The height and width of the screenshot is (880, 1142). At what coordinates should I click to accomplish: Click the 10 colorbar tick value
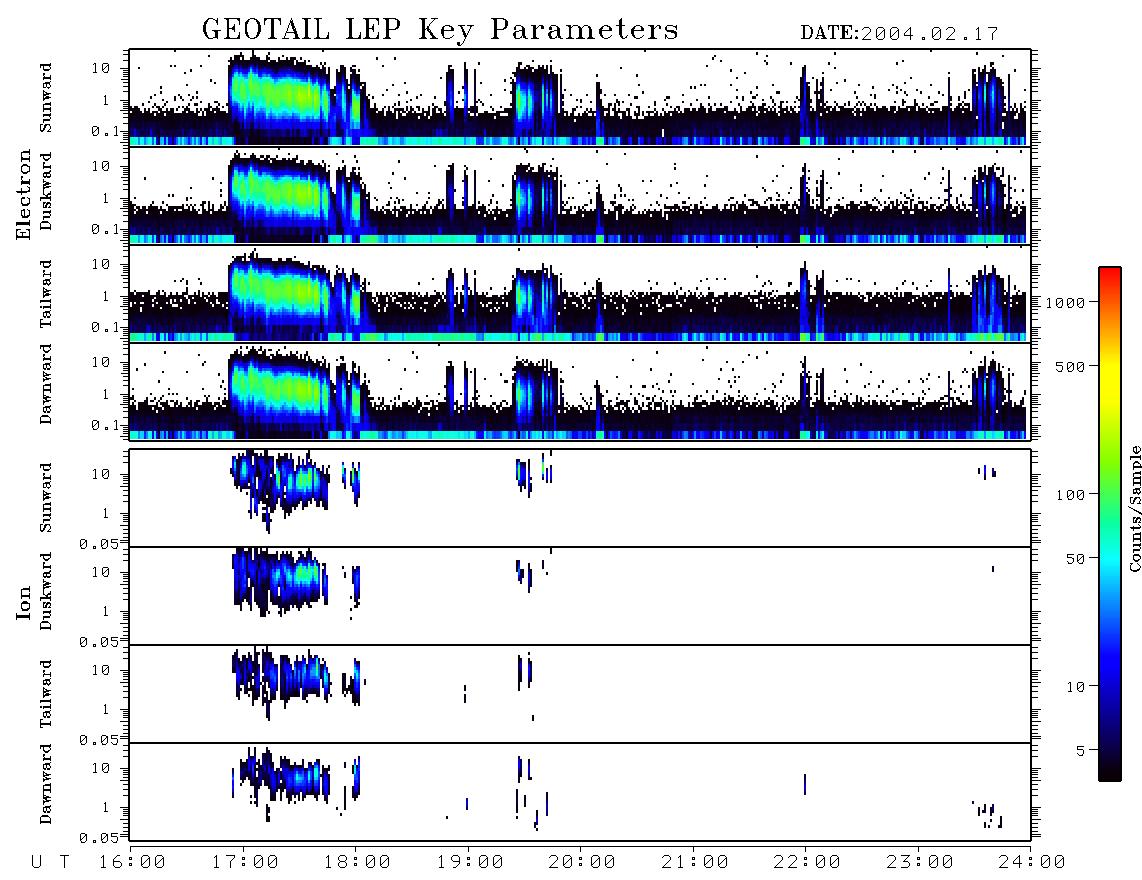[x=1075, y=687]
